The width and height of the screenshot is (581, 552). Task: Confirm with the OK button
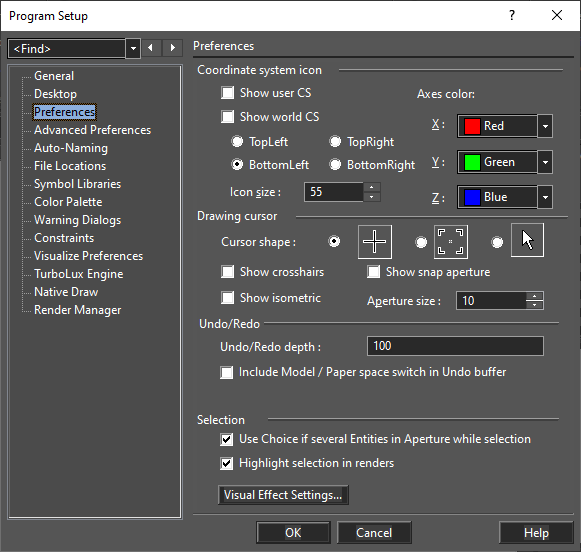click(293, 533)
